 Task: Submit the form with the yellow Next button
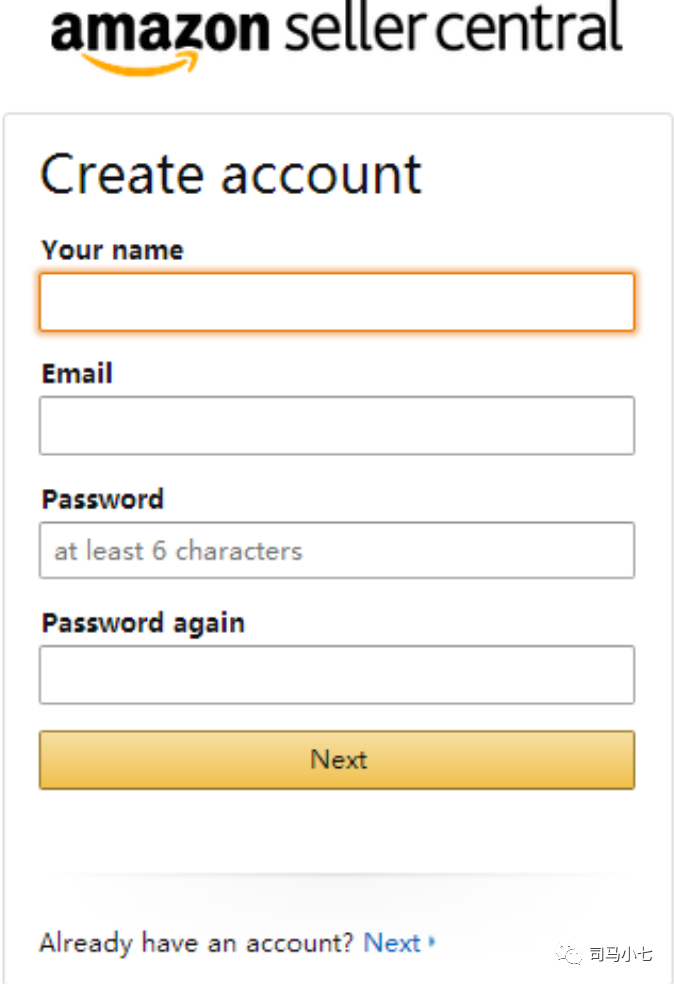pos(337,759)
